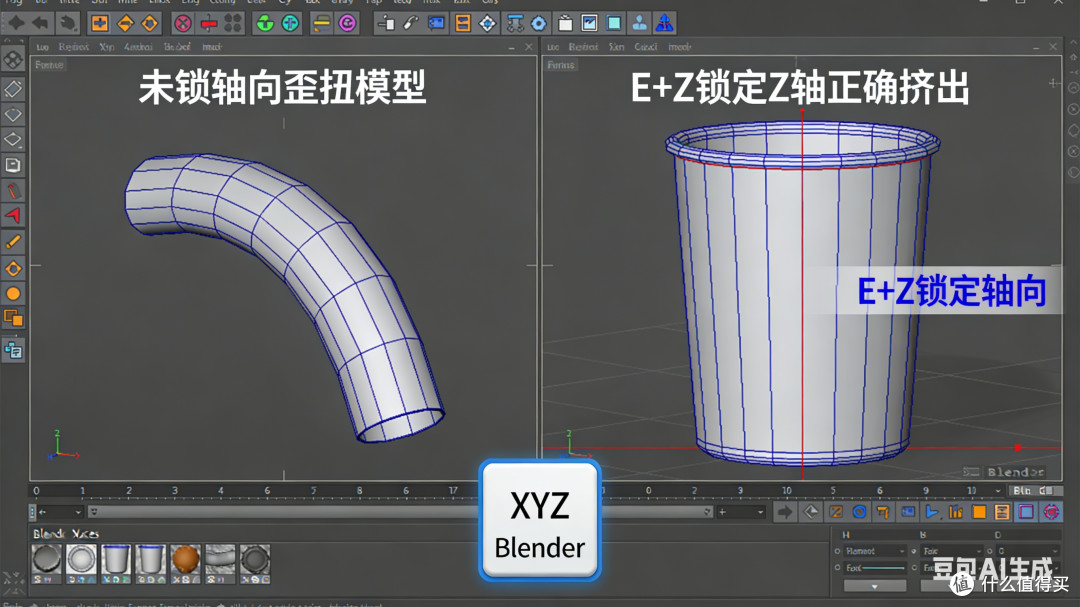1080x607 pixels.
Task: Open the picture frame icon in top toolbar
Action: coord(590,23)
